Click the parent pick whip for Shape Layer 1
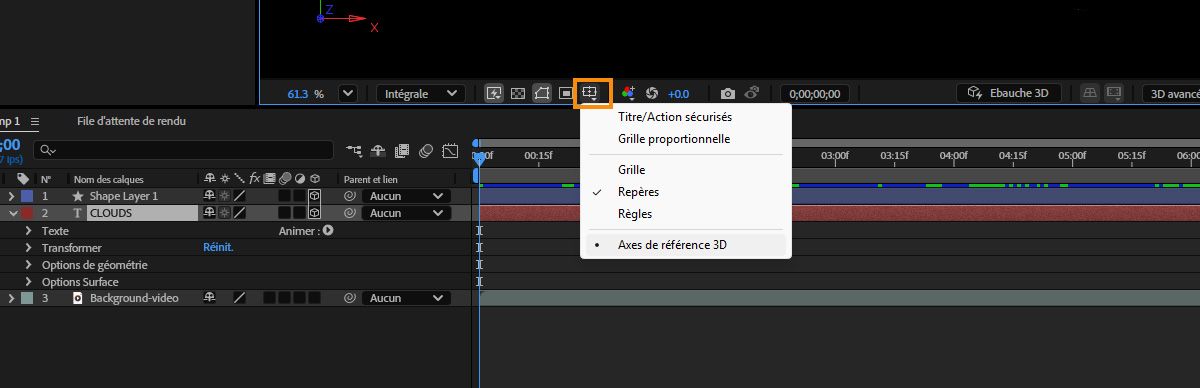Image resolution: width=1200 pixels, height=388 pixels. tap(350, 196)
